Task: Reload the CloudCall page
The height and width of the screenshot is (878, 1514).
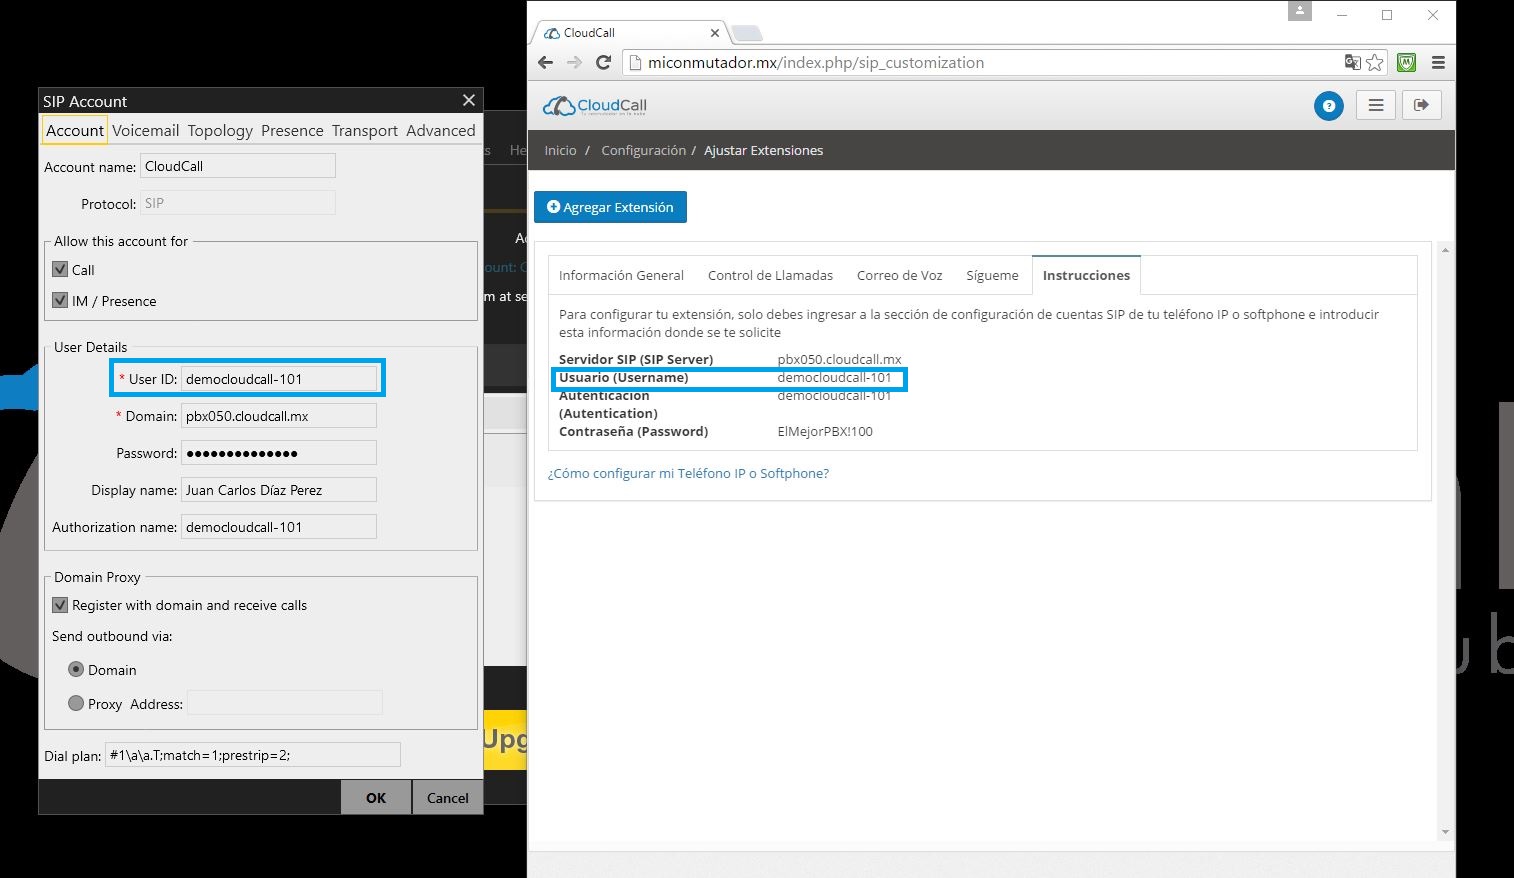Action: (603, 62)
